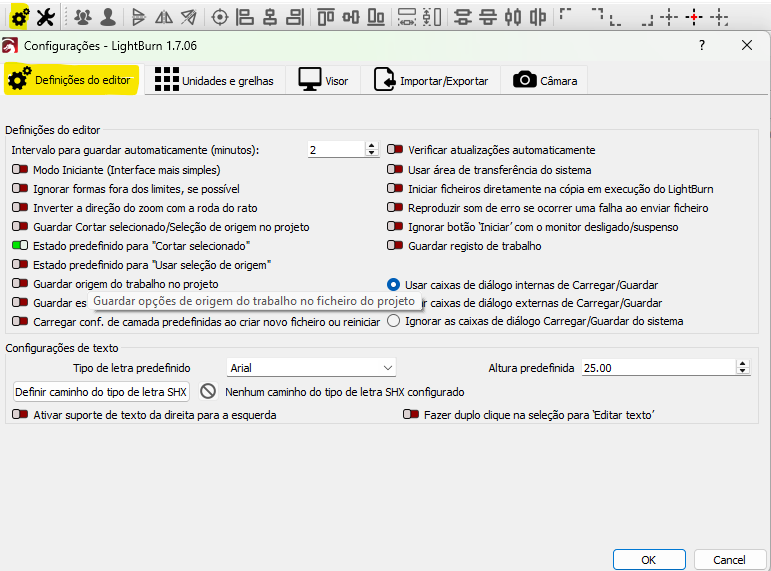
Task: Click the align left edges icon
Action: point(245,16)
